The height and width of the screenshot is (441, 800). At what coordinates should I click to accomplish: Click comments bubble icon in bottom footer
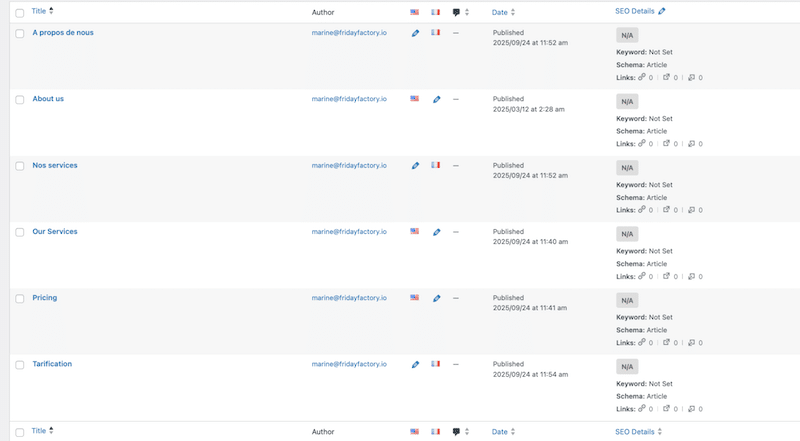point(456,432)
